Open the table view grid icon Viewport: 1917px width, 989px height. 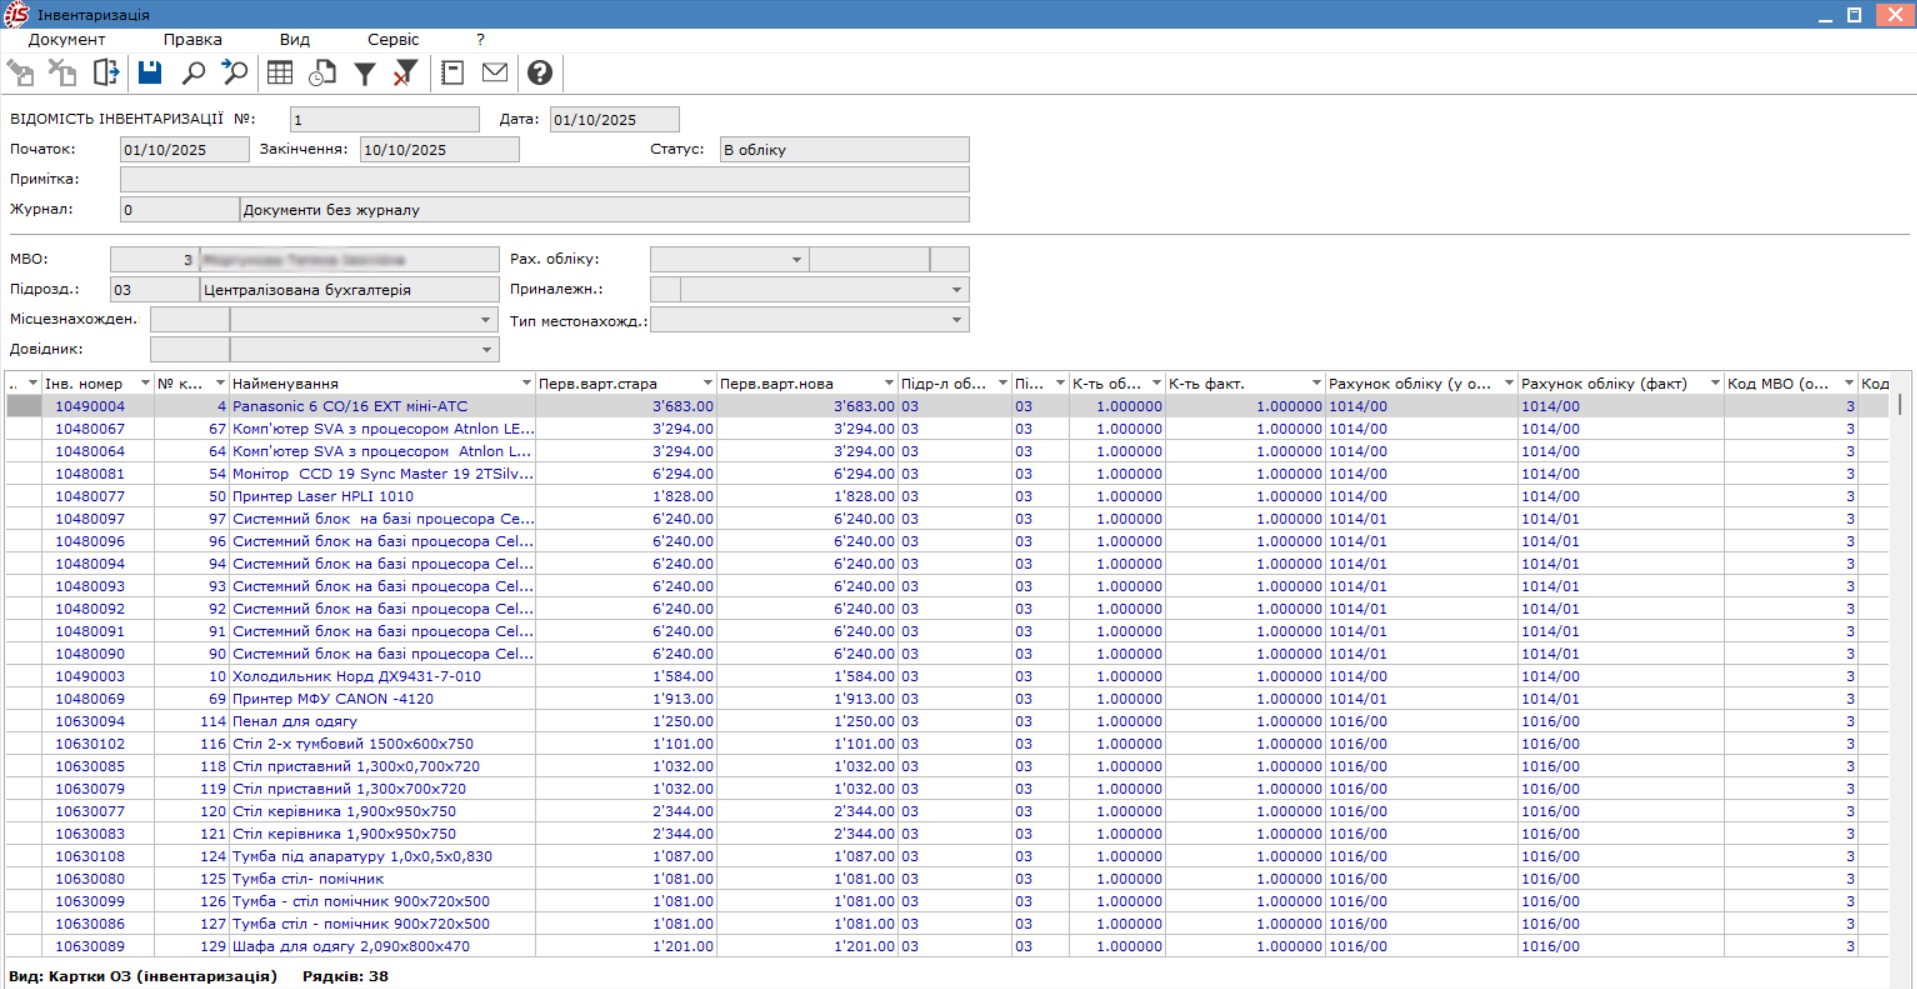pyautogui.click(x=280, y=73)
